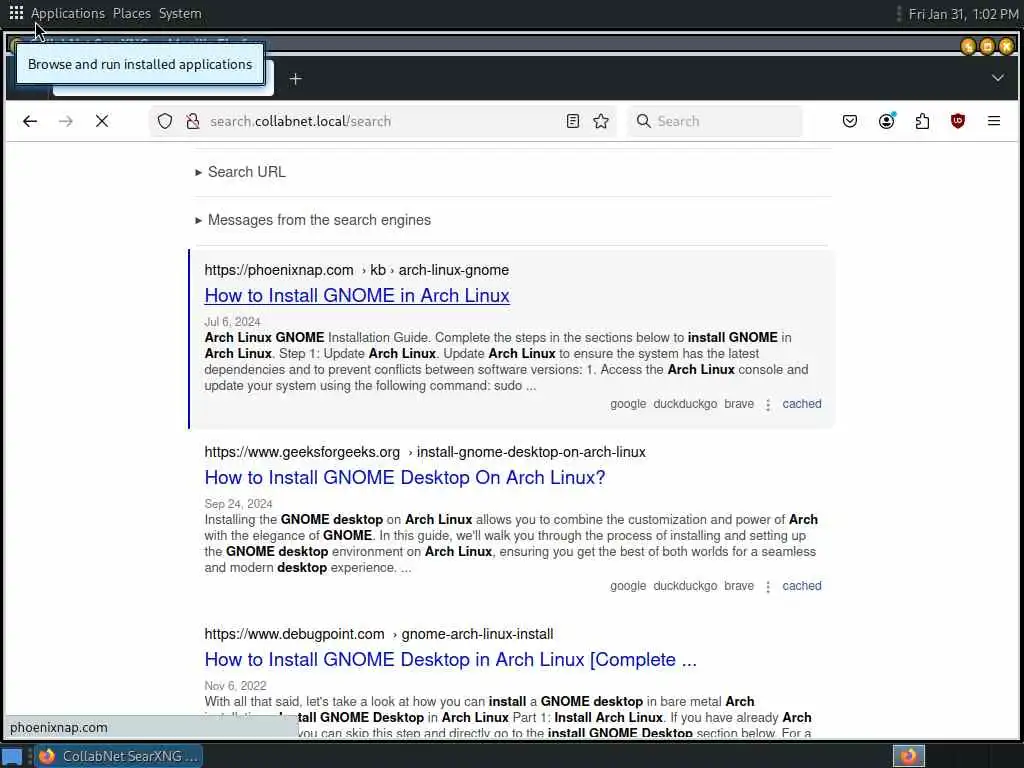Open the System menu
Image resolution: width=1024 pixels, height=768 pixels.
pos(180,13)
